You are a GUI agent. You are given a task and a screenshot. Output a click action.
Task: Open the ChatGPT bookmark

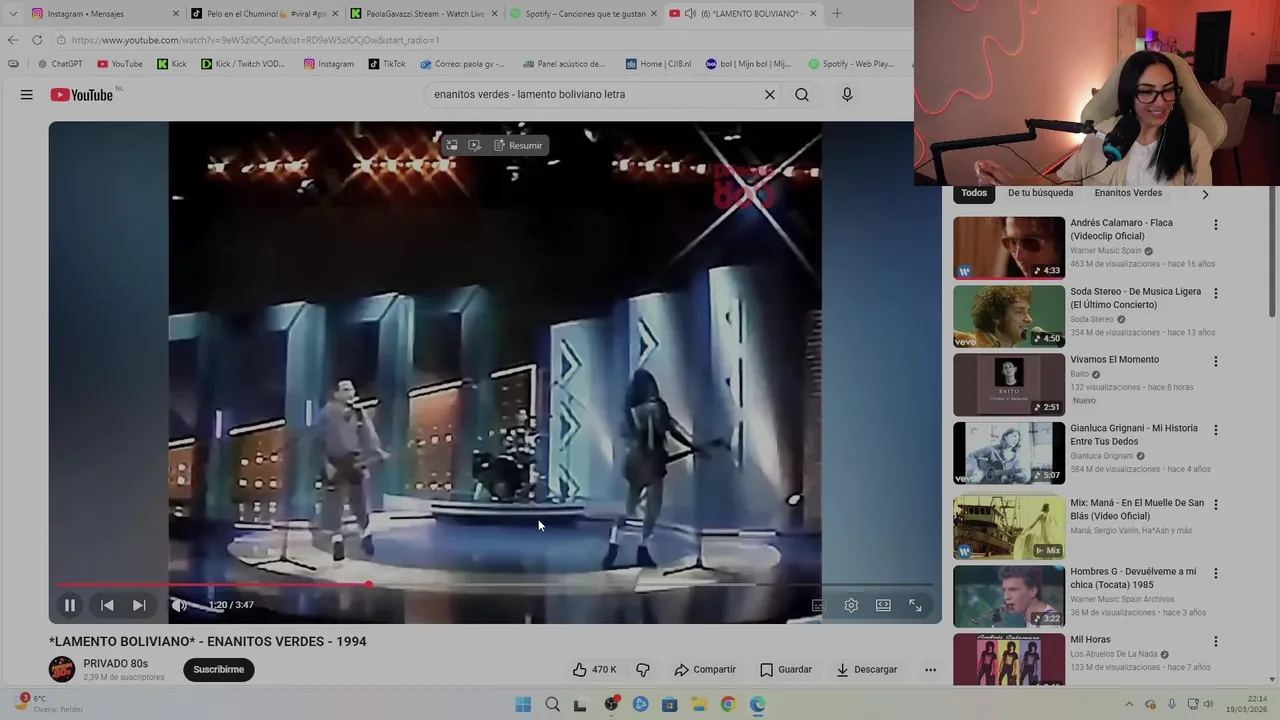coord(60,64)
